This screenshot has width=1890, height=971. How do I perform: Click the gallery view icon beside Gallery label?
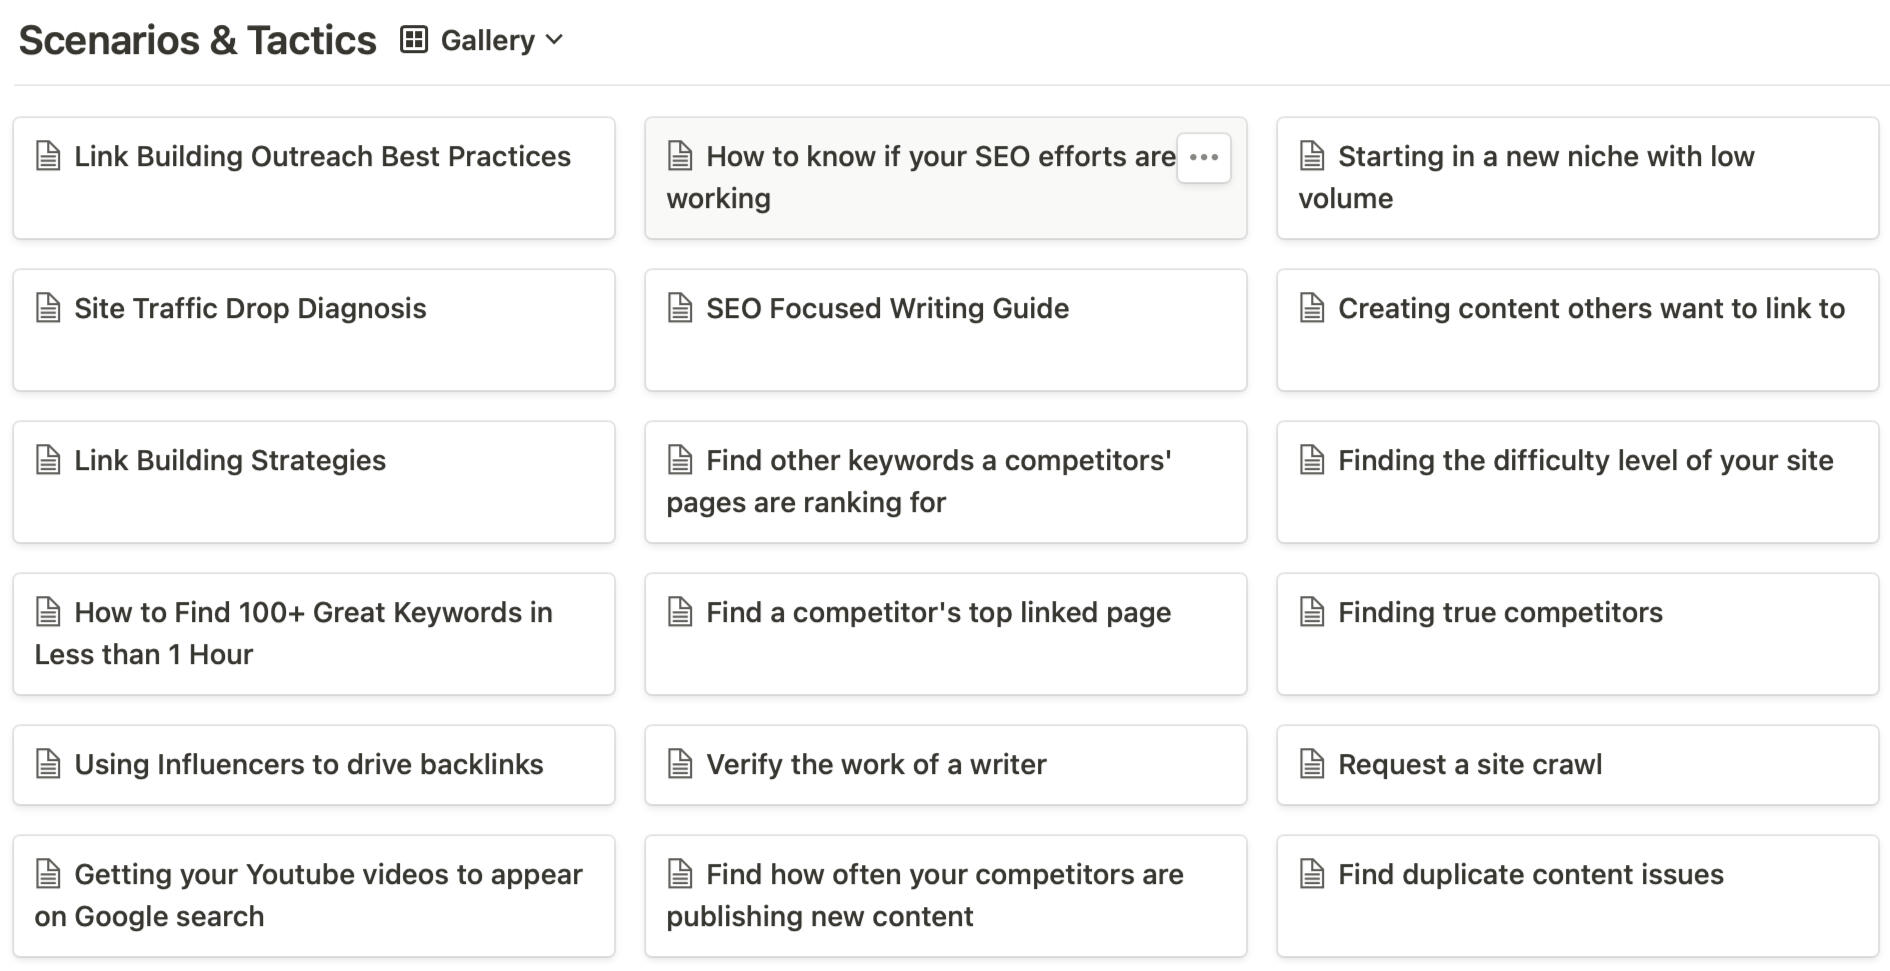pos(412,40)
